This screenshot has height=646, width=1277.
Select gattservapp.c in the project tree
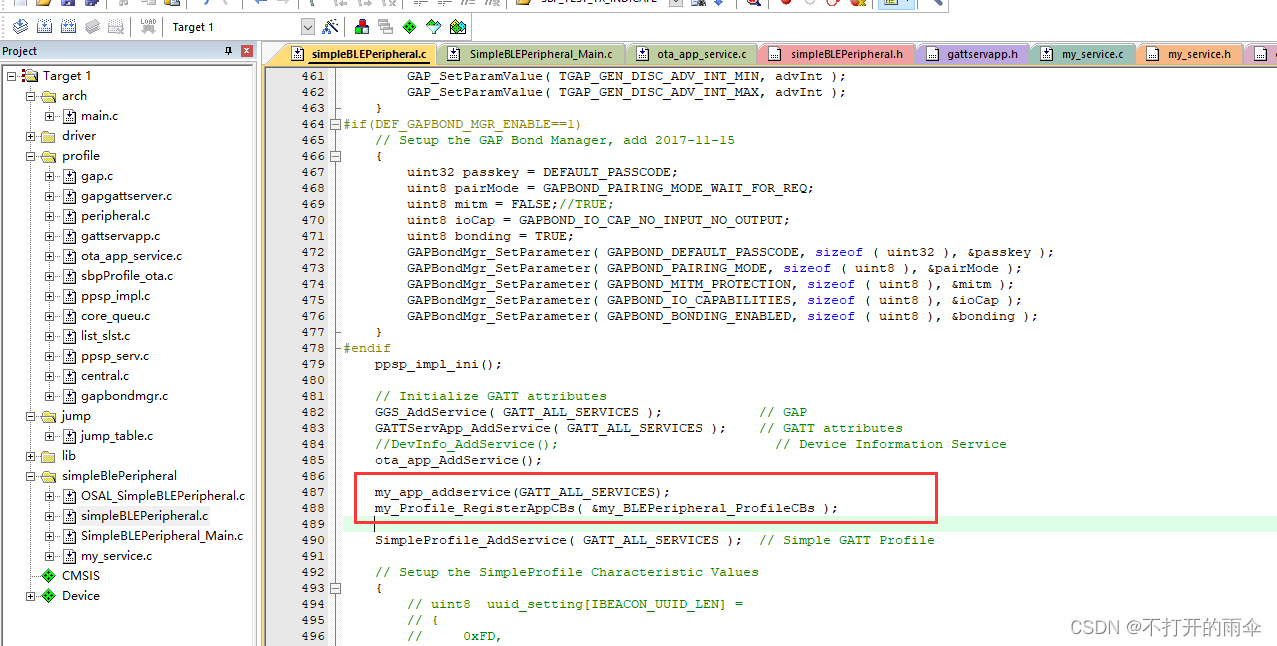tap(121, 236)
